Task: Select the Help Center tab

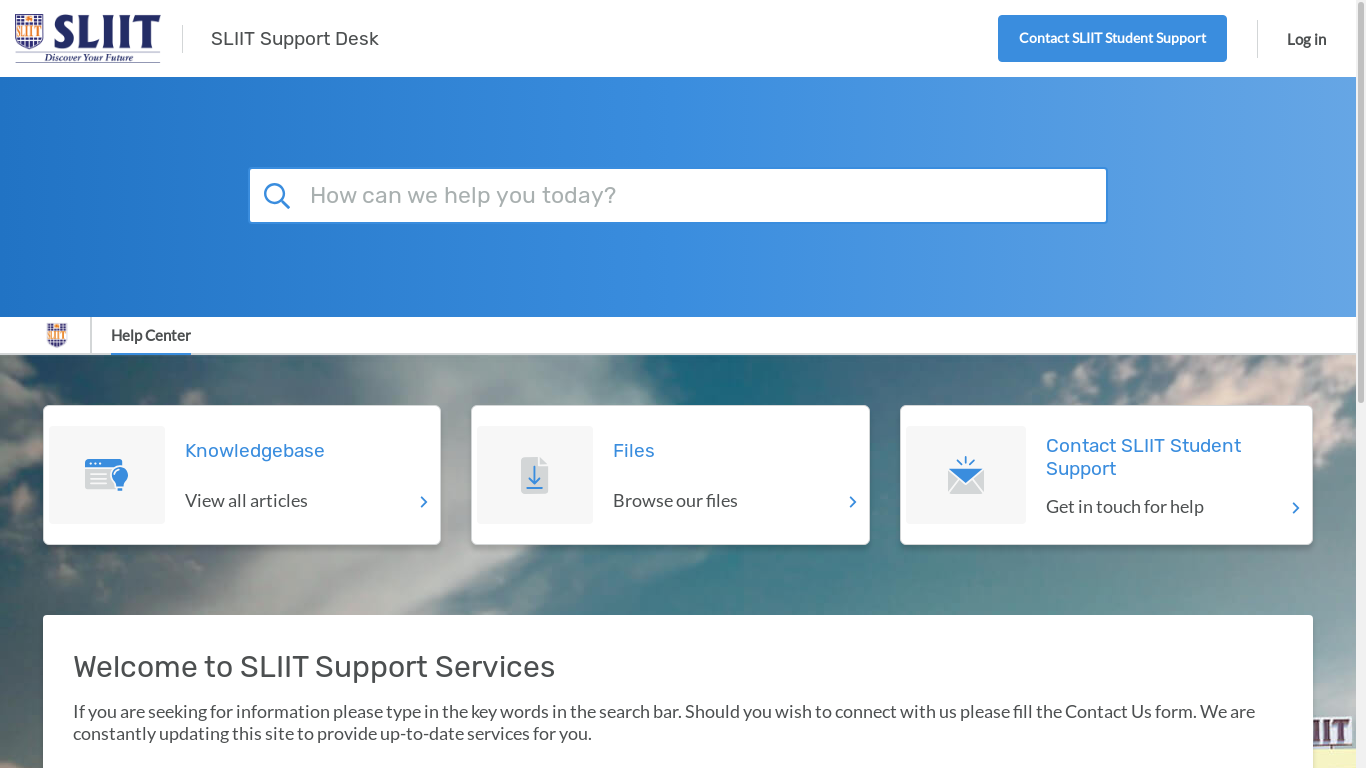Action: [x=151, y=336]
